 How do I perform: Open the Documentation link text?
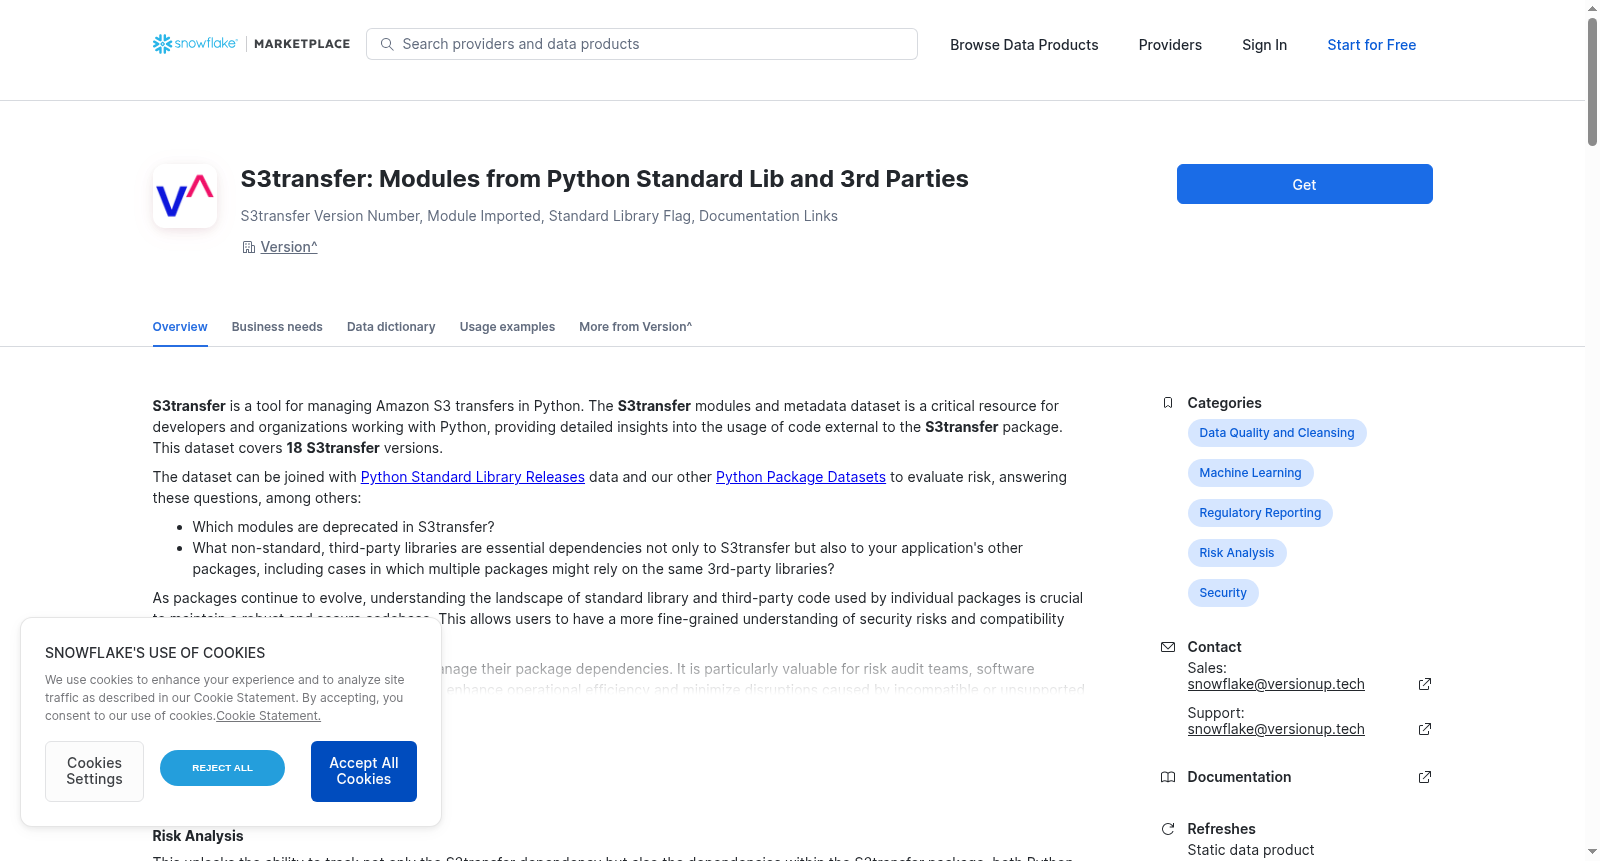[1239, 777]
